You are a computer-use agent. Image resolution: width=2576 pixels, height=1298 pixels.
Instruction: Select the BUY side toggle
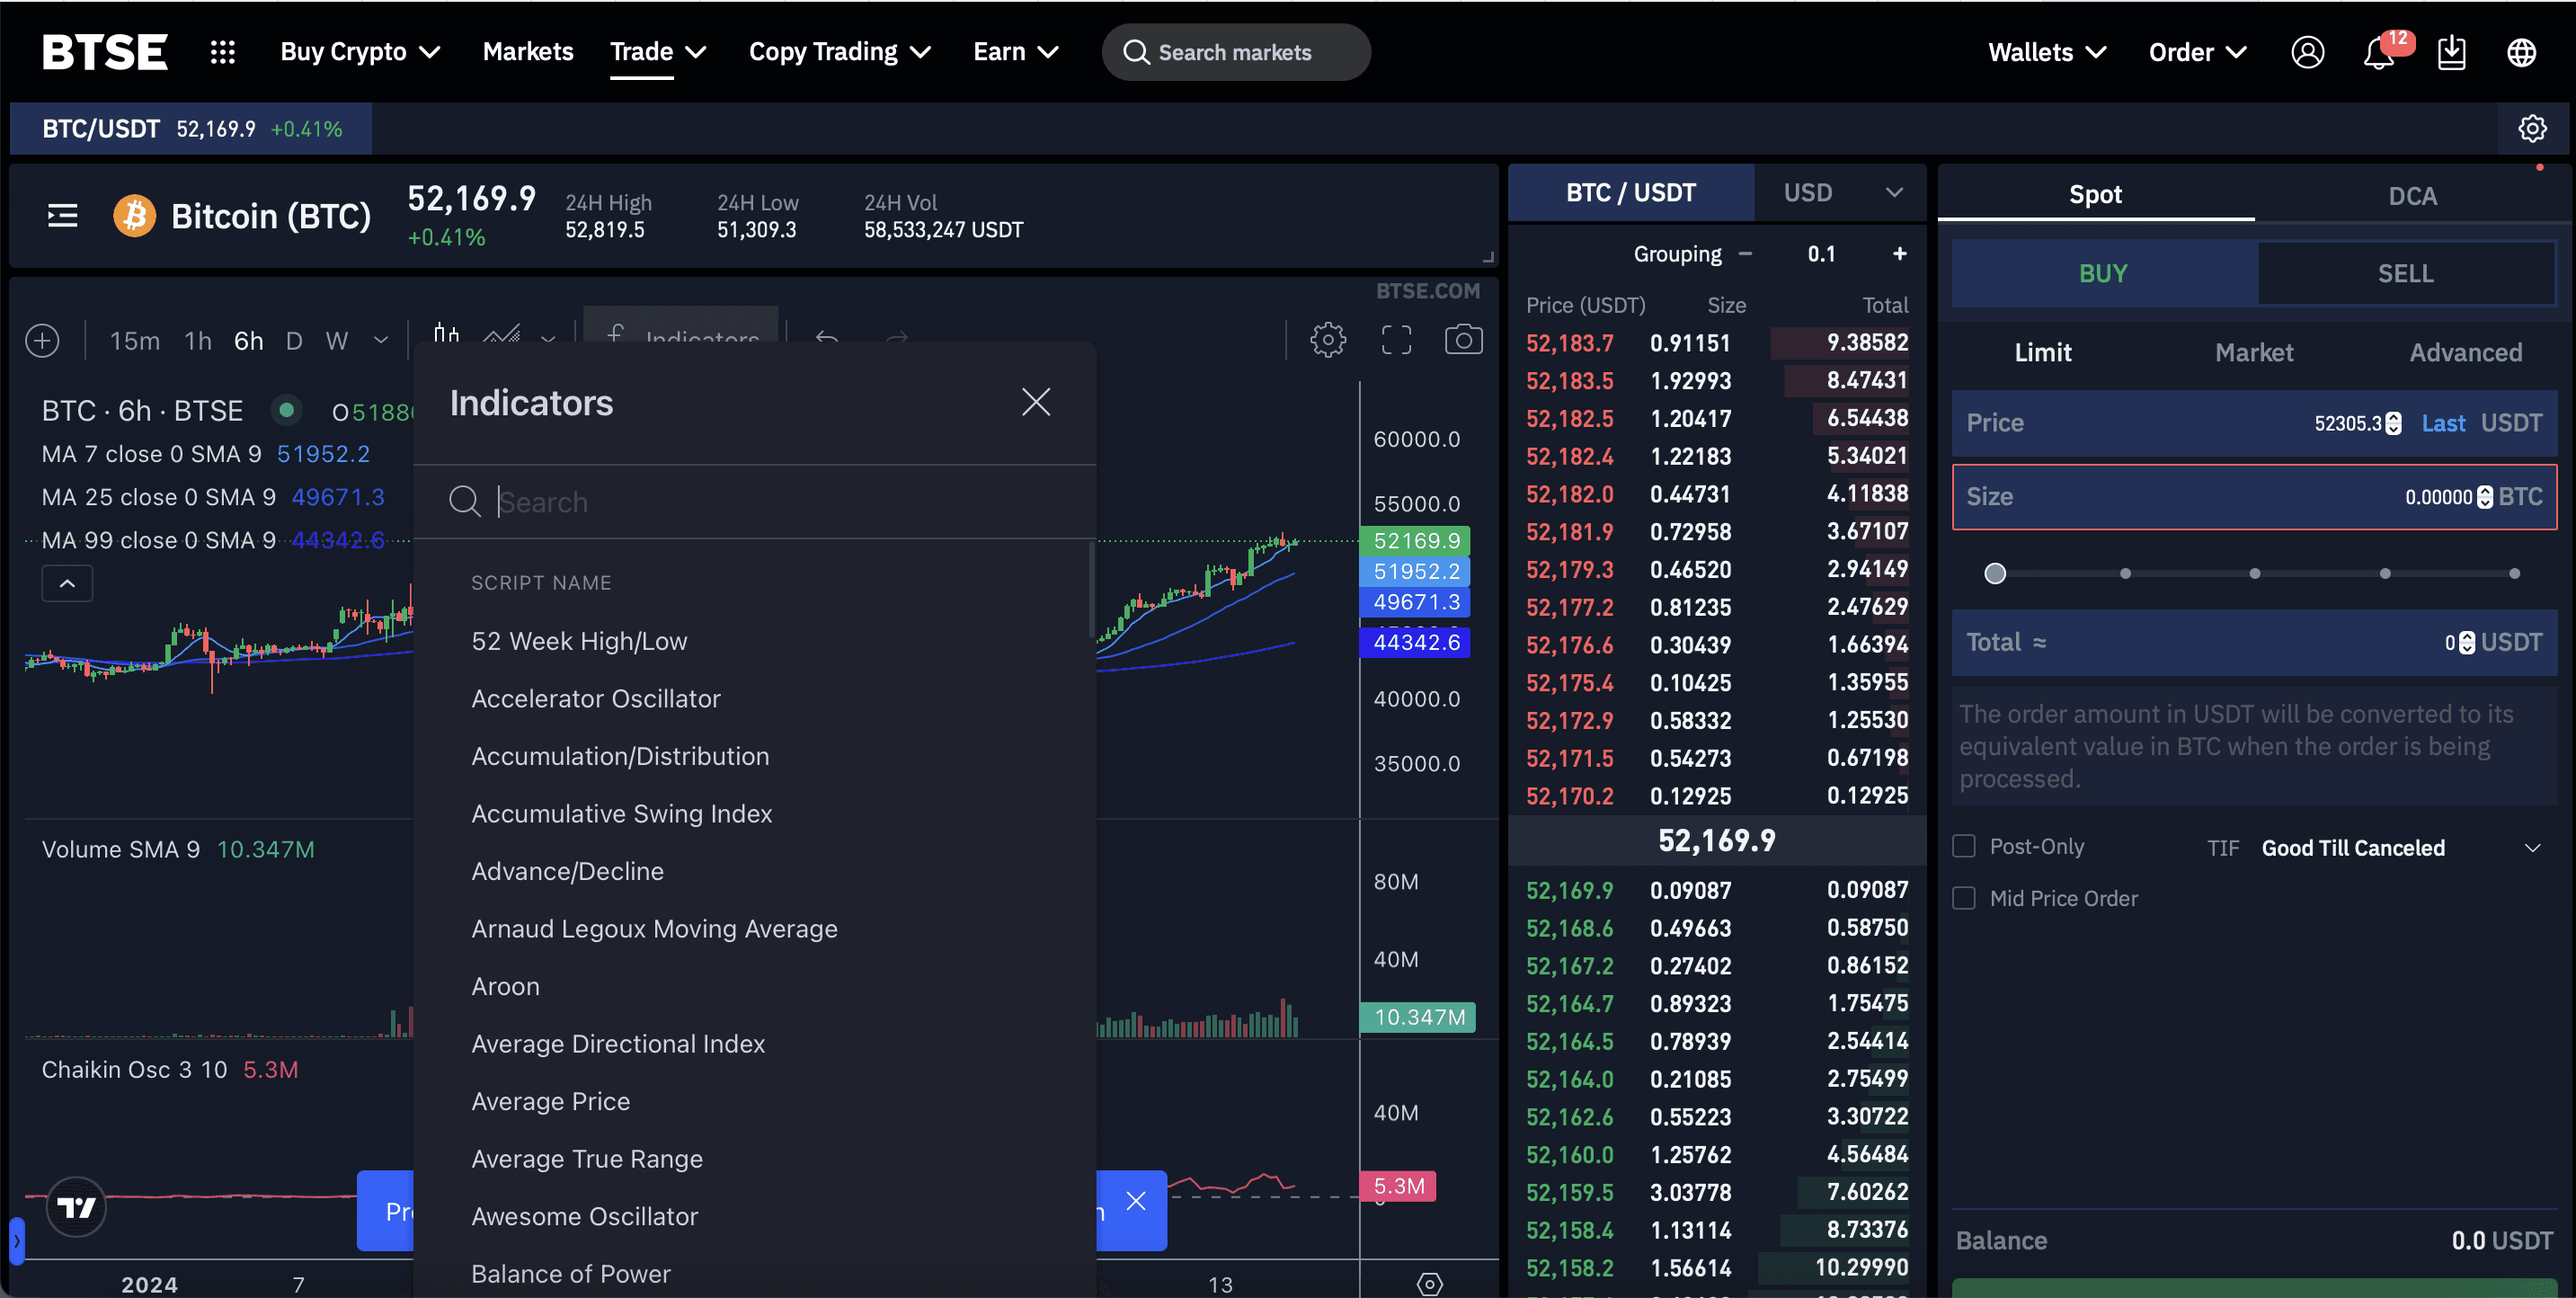pyautogui.click(x=2103, y=273)
